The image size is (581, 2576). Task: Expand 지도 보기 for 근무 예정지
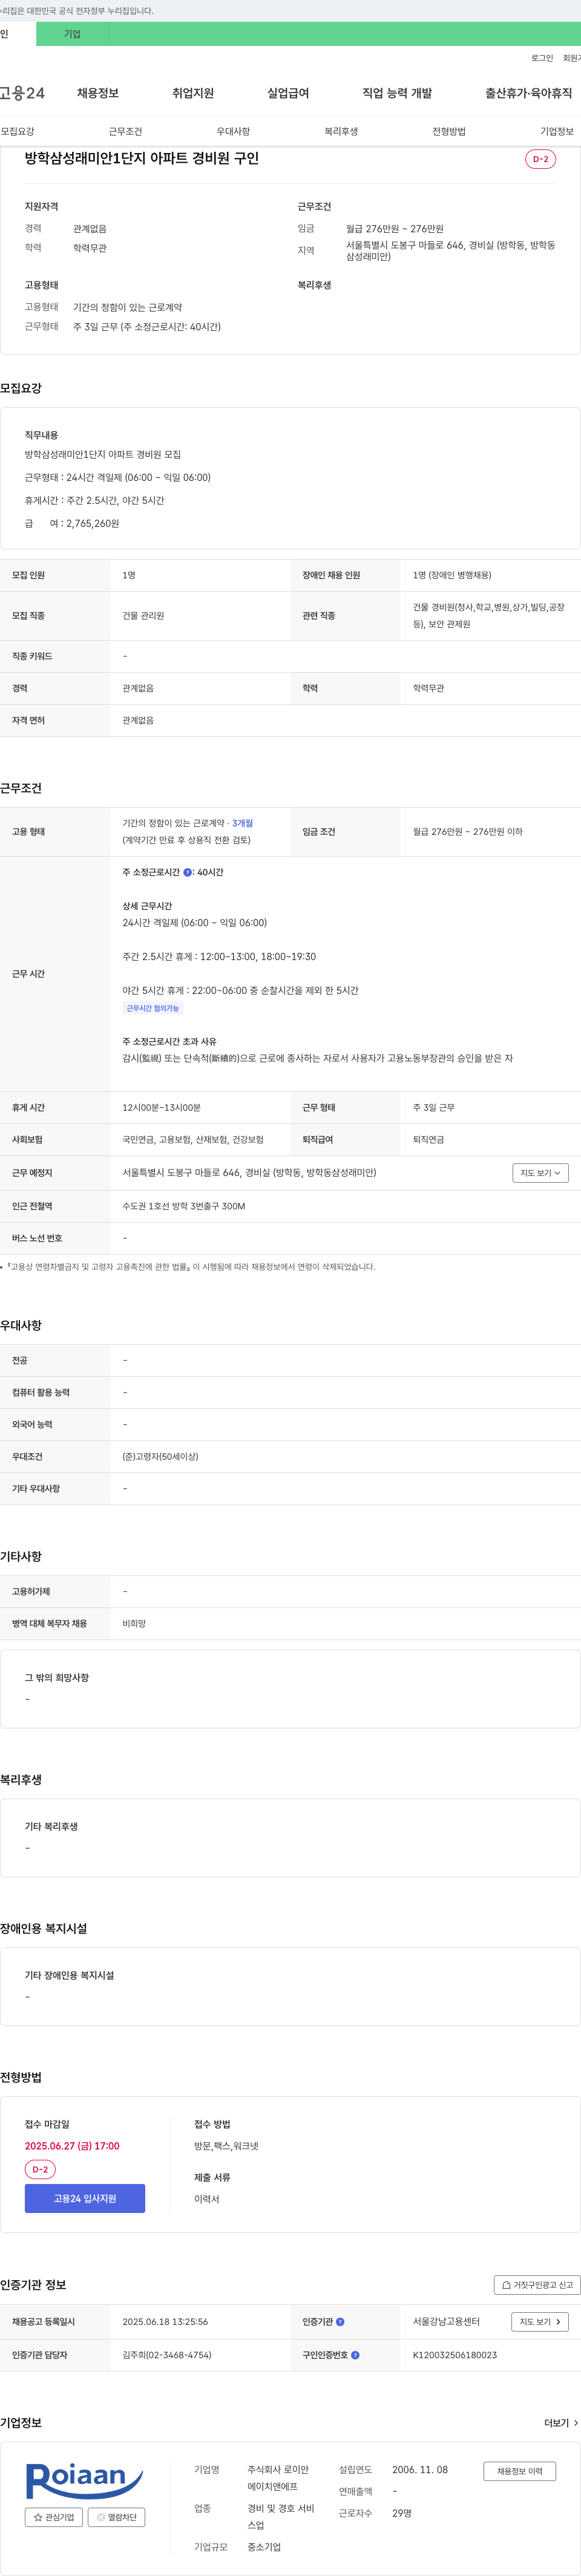540,1173
